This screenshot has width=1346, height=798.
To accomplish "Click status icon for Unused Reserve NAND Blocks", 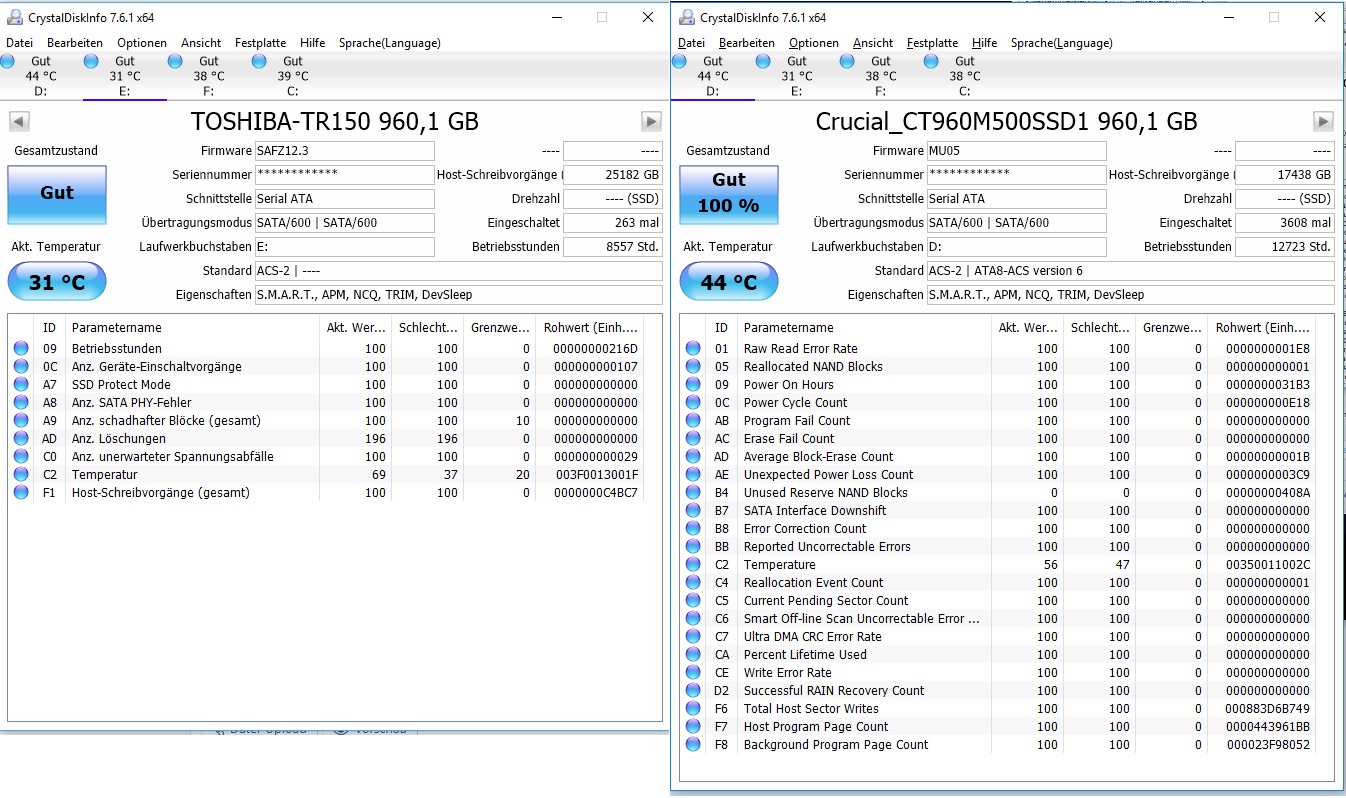I will (x=693, y=493).
